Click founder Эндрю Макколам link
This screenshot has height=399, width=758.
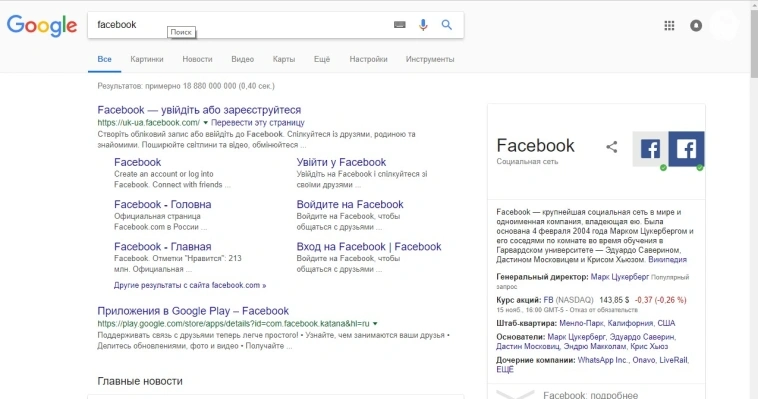(x=595, y=346)
